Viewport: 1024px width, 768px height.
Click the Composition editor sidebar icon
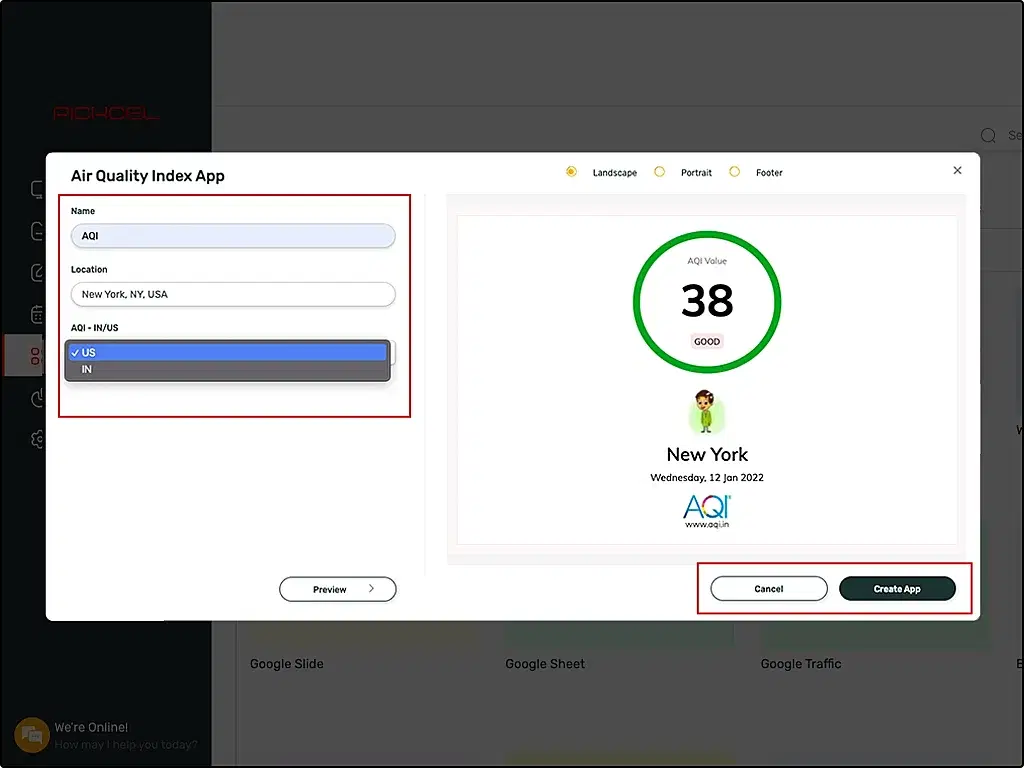[35, 272]
